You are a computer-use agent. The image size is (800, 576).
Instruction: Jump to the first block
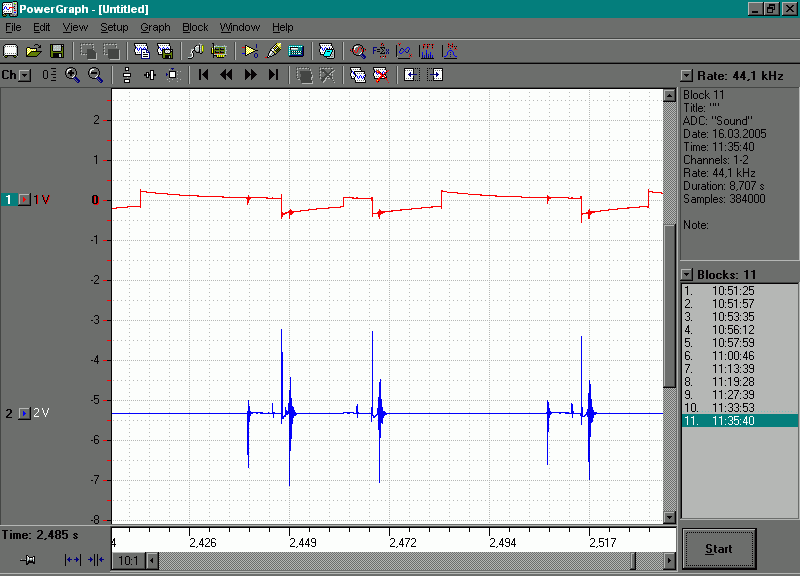[x=204, y=75]
